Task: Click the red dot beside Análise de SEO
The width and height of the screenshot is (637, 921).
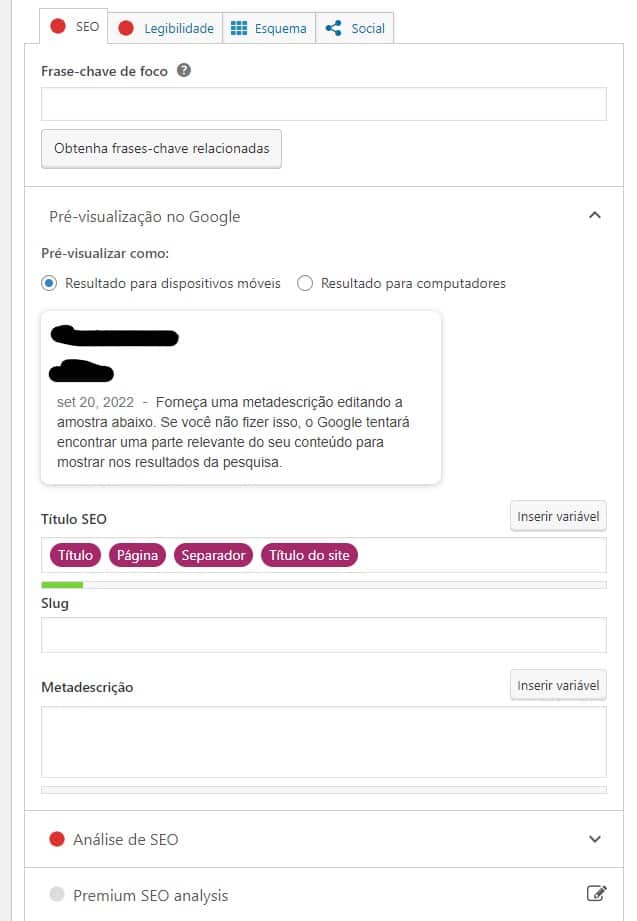Action: pos(57,839)
